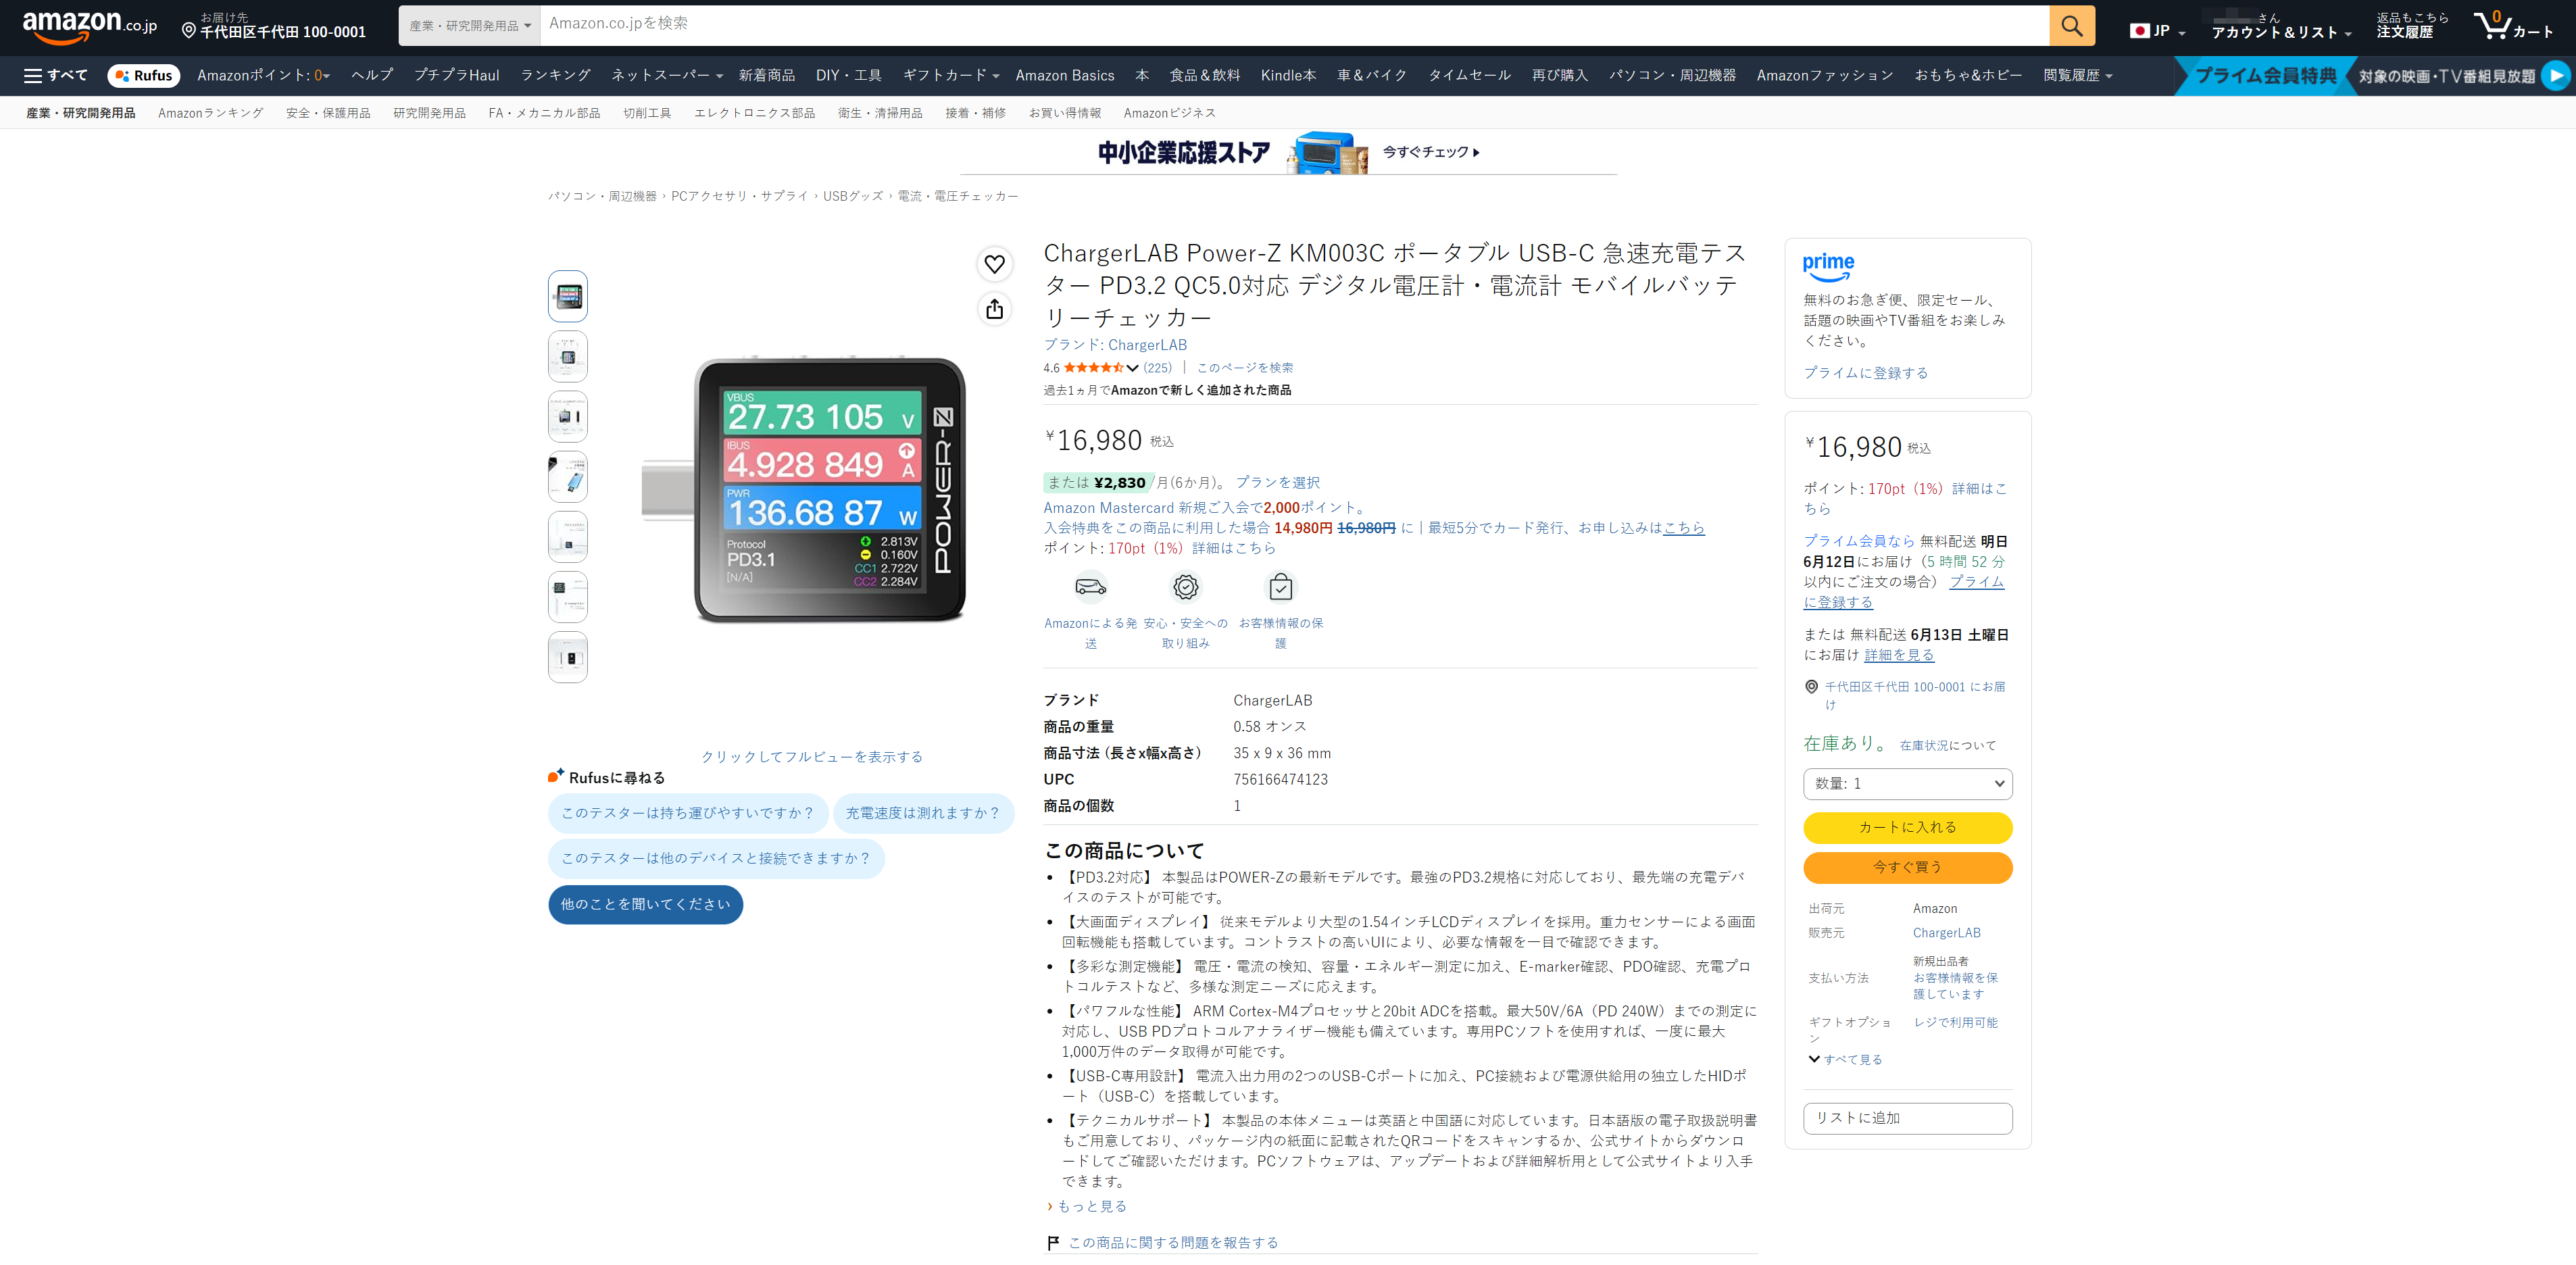This screenshot has height=1265, width=2576.
Task: Click the Amazonによる発送 delivery truck icon
Action: click(x=1090, y=587)
